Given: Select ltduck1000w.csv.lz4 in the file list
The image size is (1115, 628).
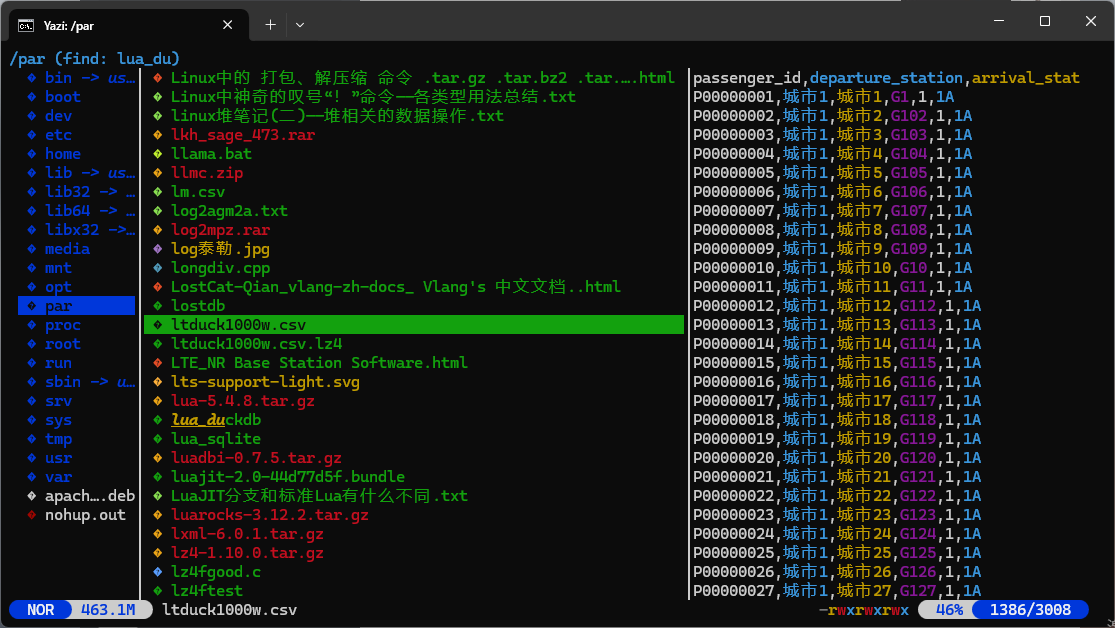Looking at the screenshot, I should pyautogui.click(x=414, y=344).
